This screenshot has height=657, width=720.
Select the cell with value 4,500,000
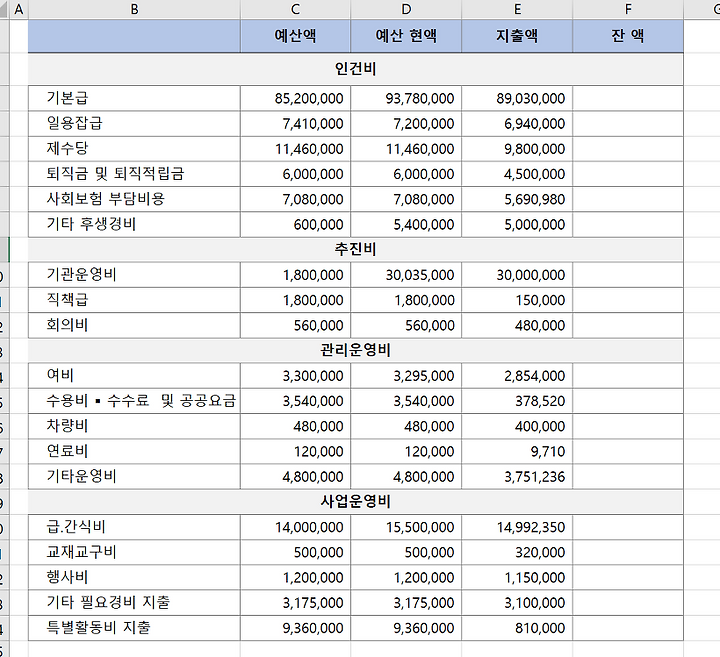point(518,174)
